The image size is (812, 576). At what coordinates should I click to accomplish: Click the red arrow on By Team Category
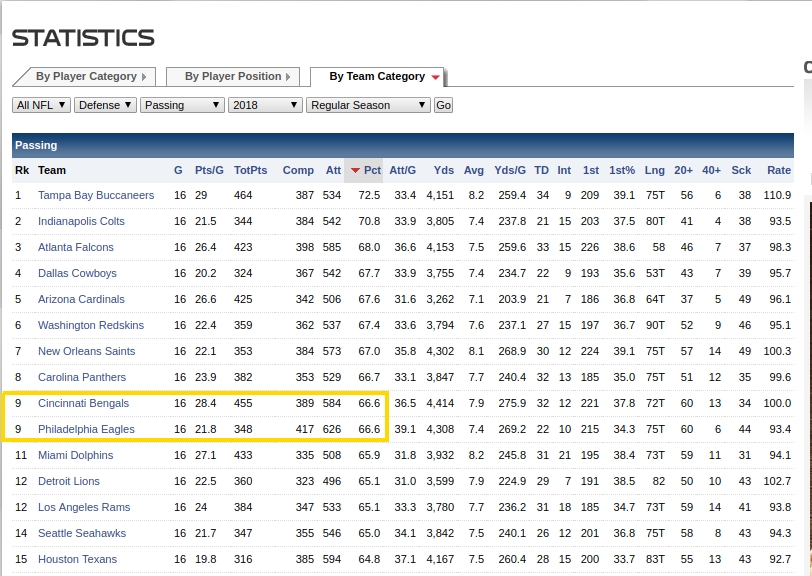[435, 77]
